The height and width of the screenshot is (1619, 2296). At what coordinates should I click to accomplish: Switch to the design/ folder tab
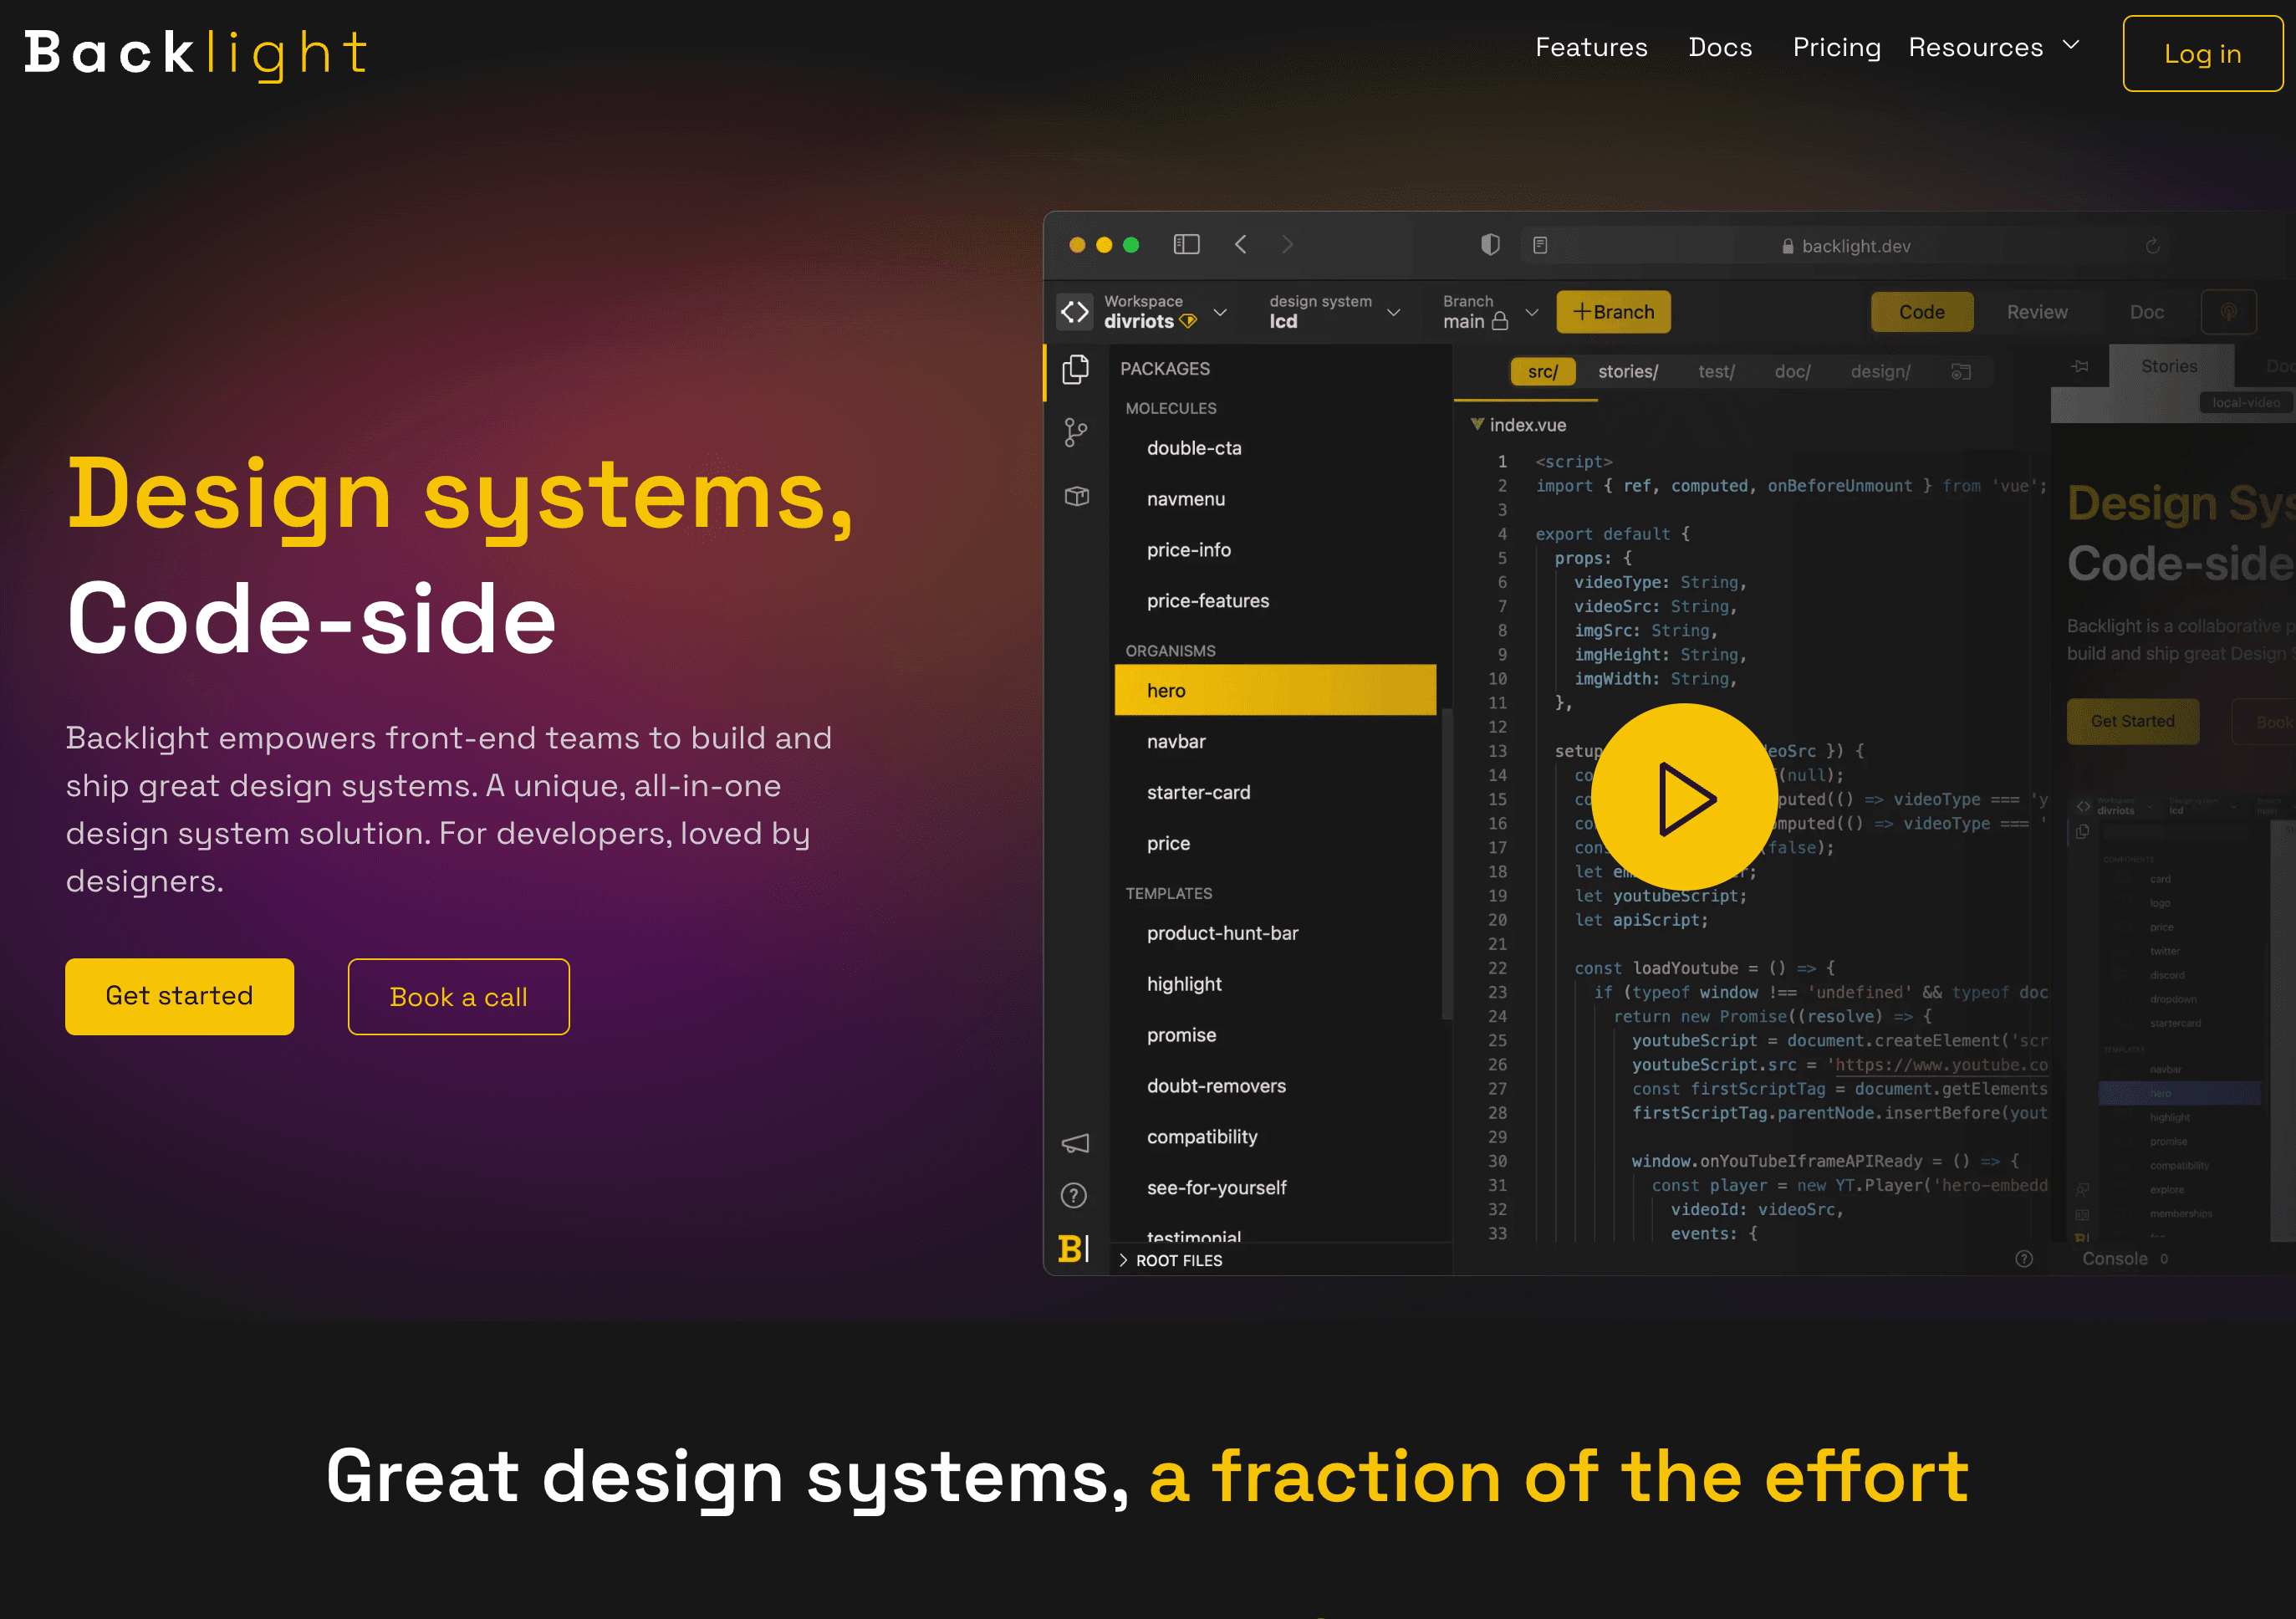click(x=1880, y=371)
